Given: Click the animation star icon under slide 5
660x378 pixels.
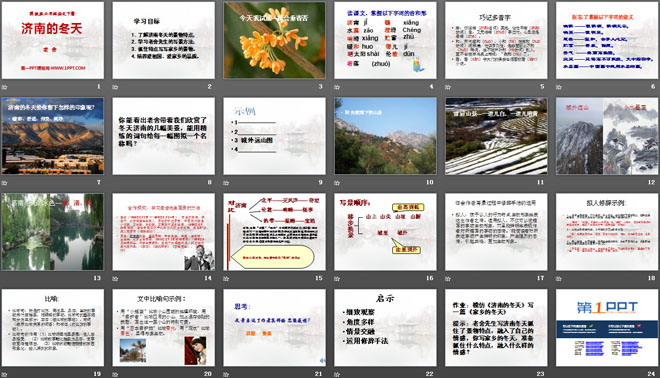Looking at the screenshot, I should 448,87.
